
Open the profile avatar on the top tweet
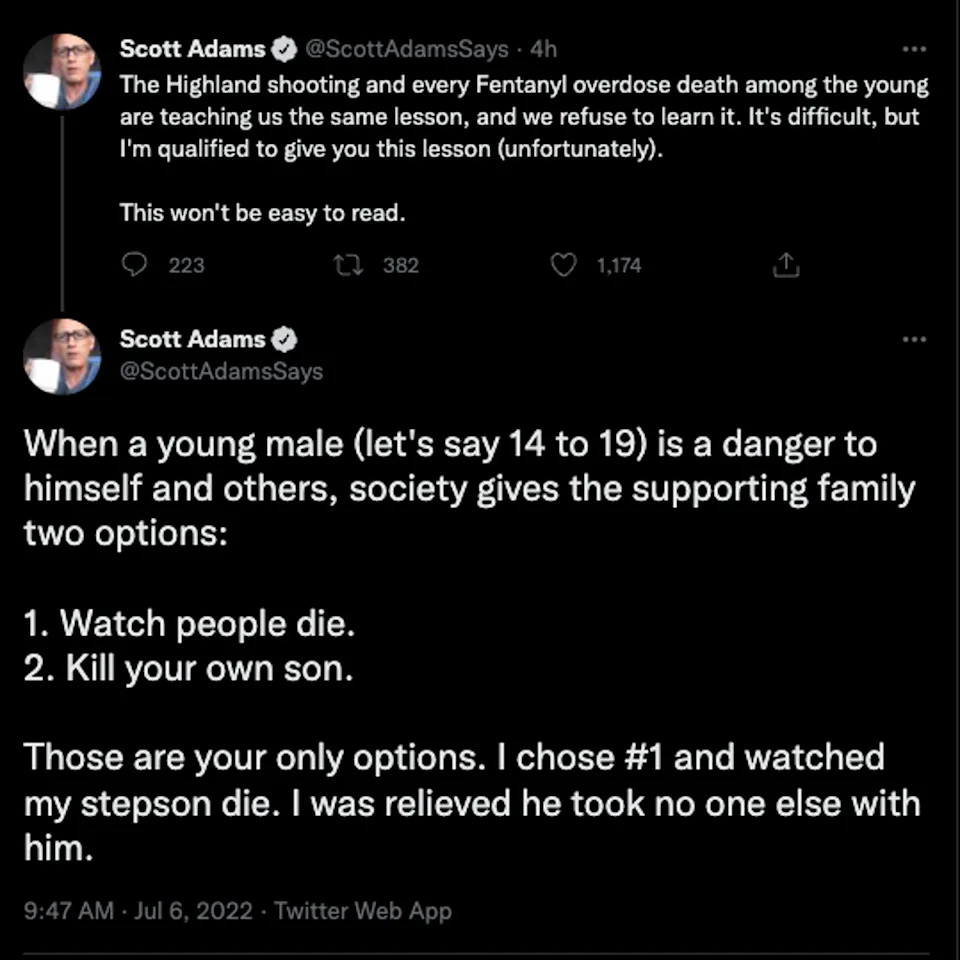click(x=62, y=72)
